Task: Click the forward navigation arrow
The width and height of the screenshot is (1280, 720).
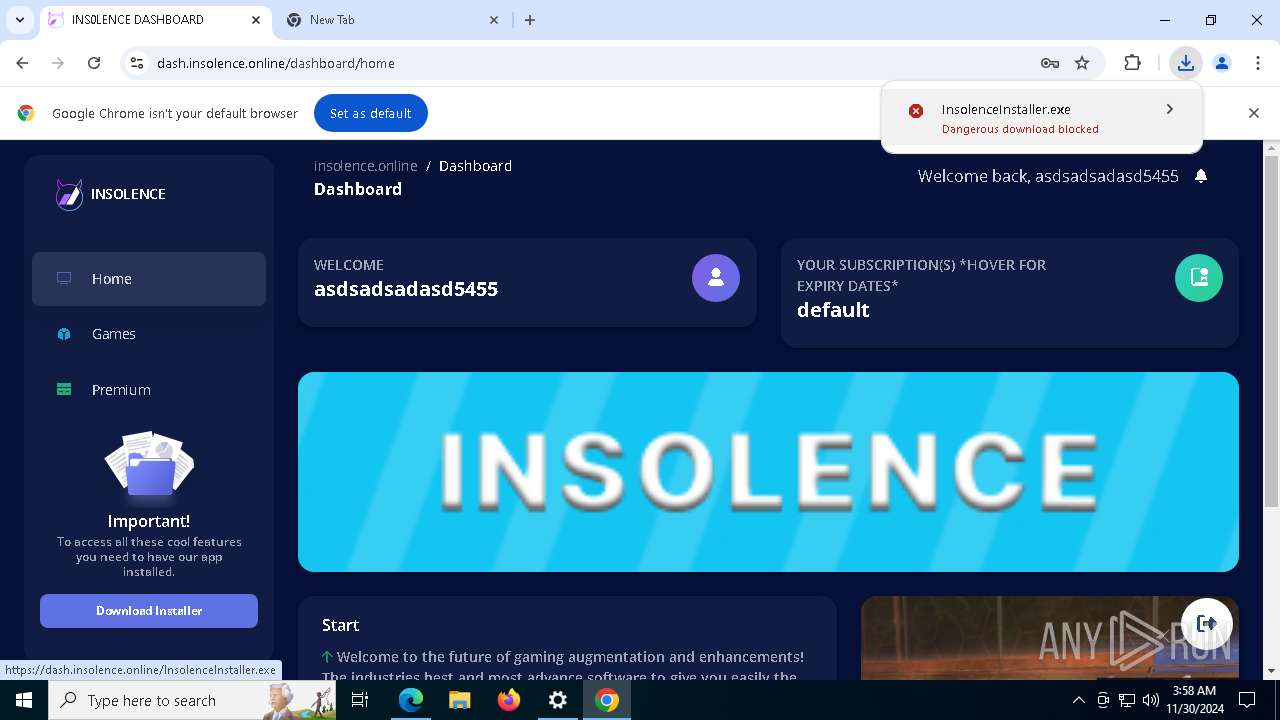Action: [58, 63]
